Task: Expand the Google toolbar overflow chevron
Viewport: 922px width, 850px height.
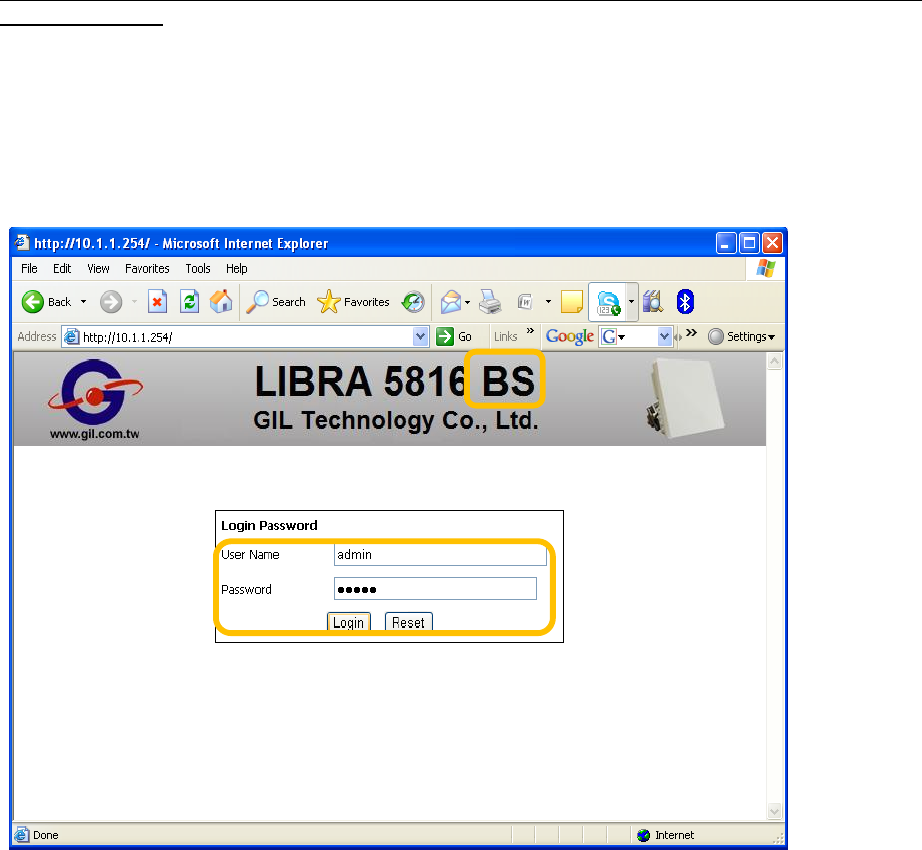Action: (692, 333)
